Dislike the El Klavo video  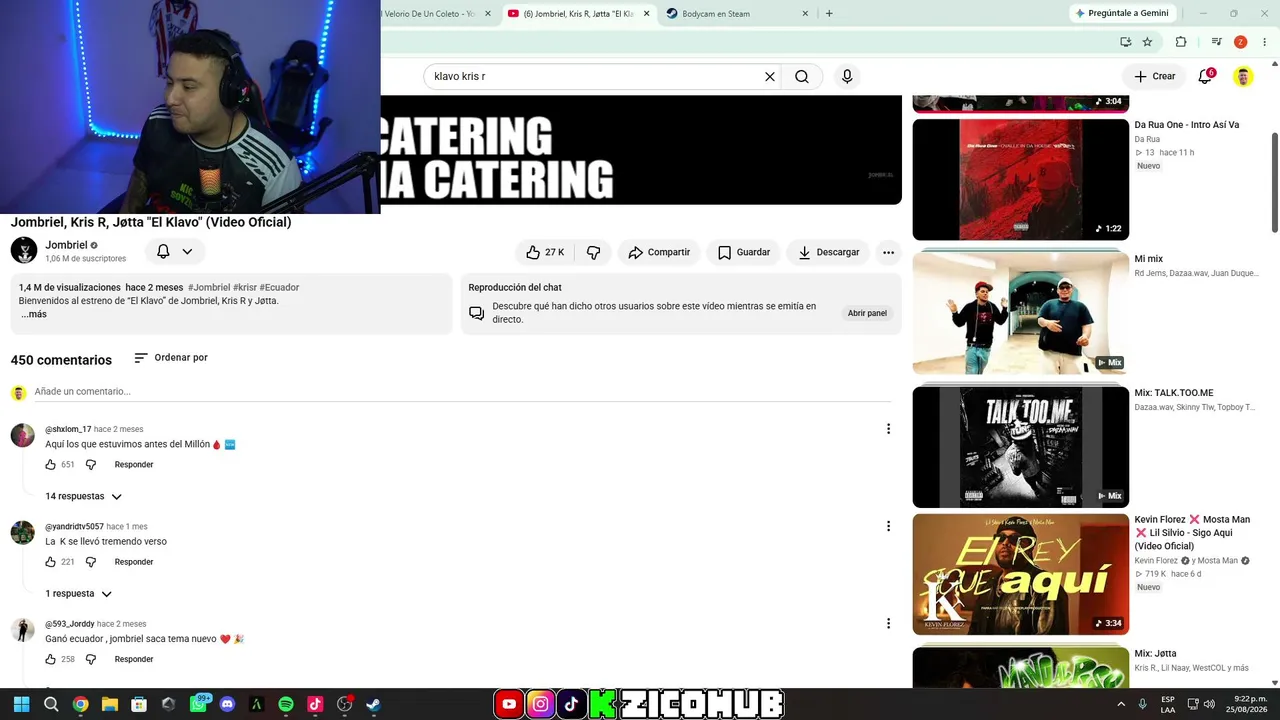tap(593, 252)
